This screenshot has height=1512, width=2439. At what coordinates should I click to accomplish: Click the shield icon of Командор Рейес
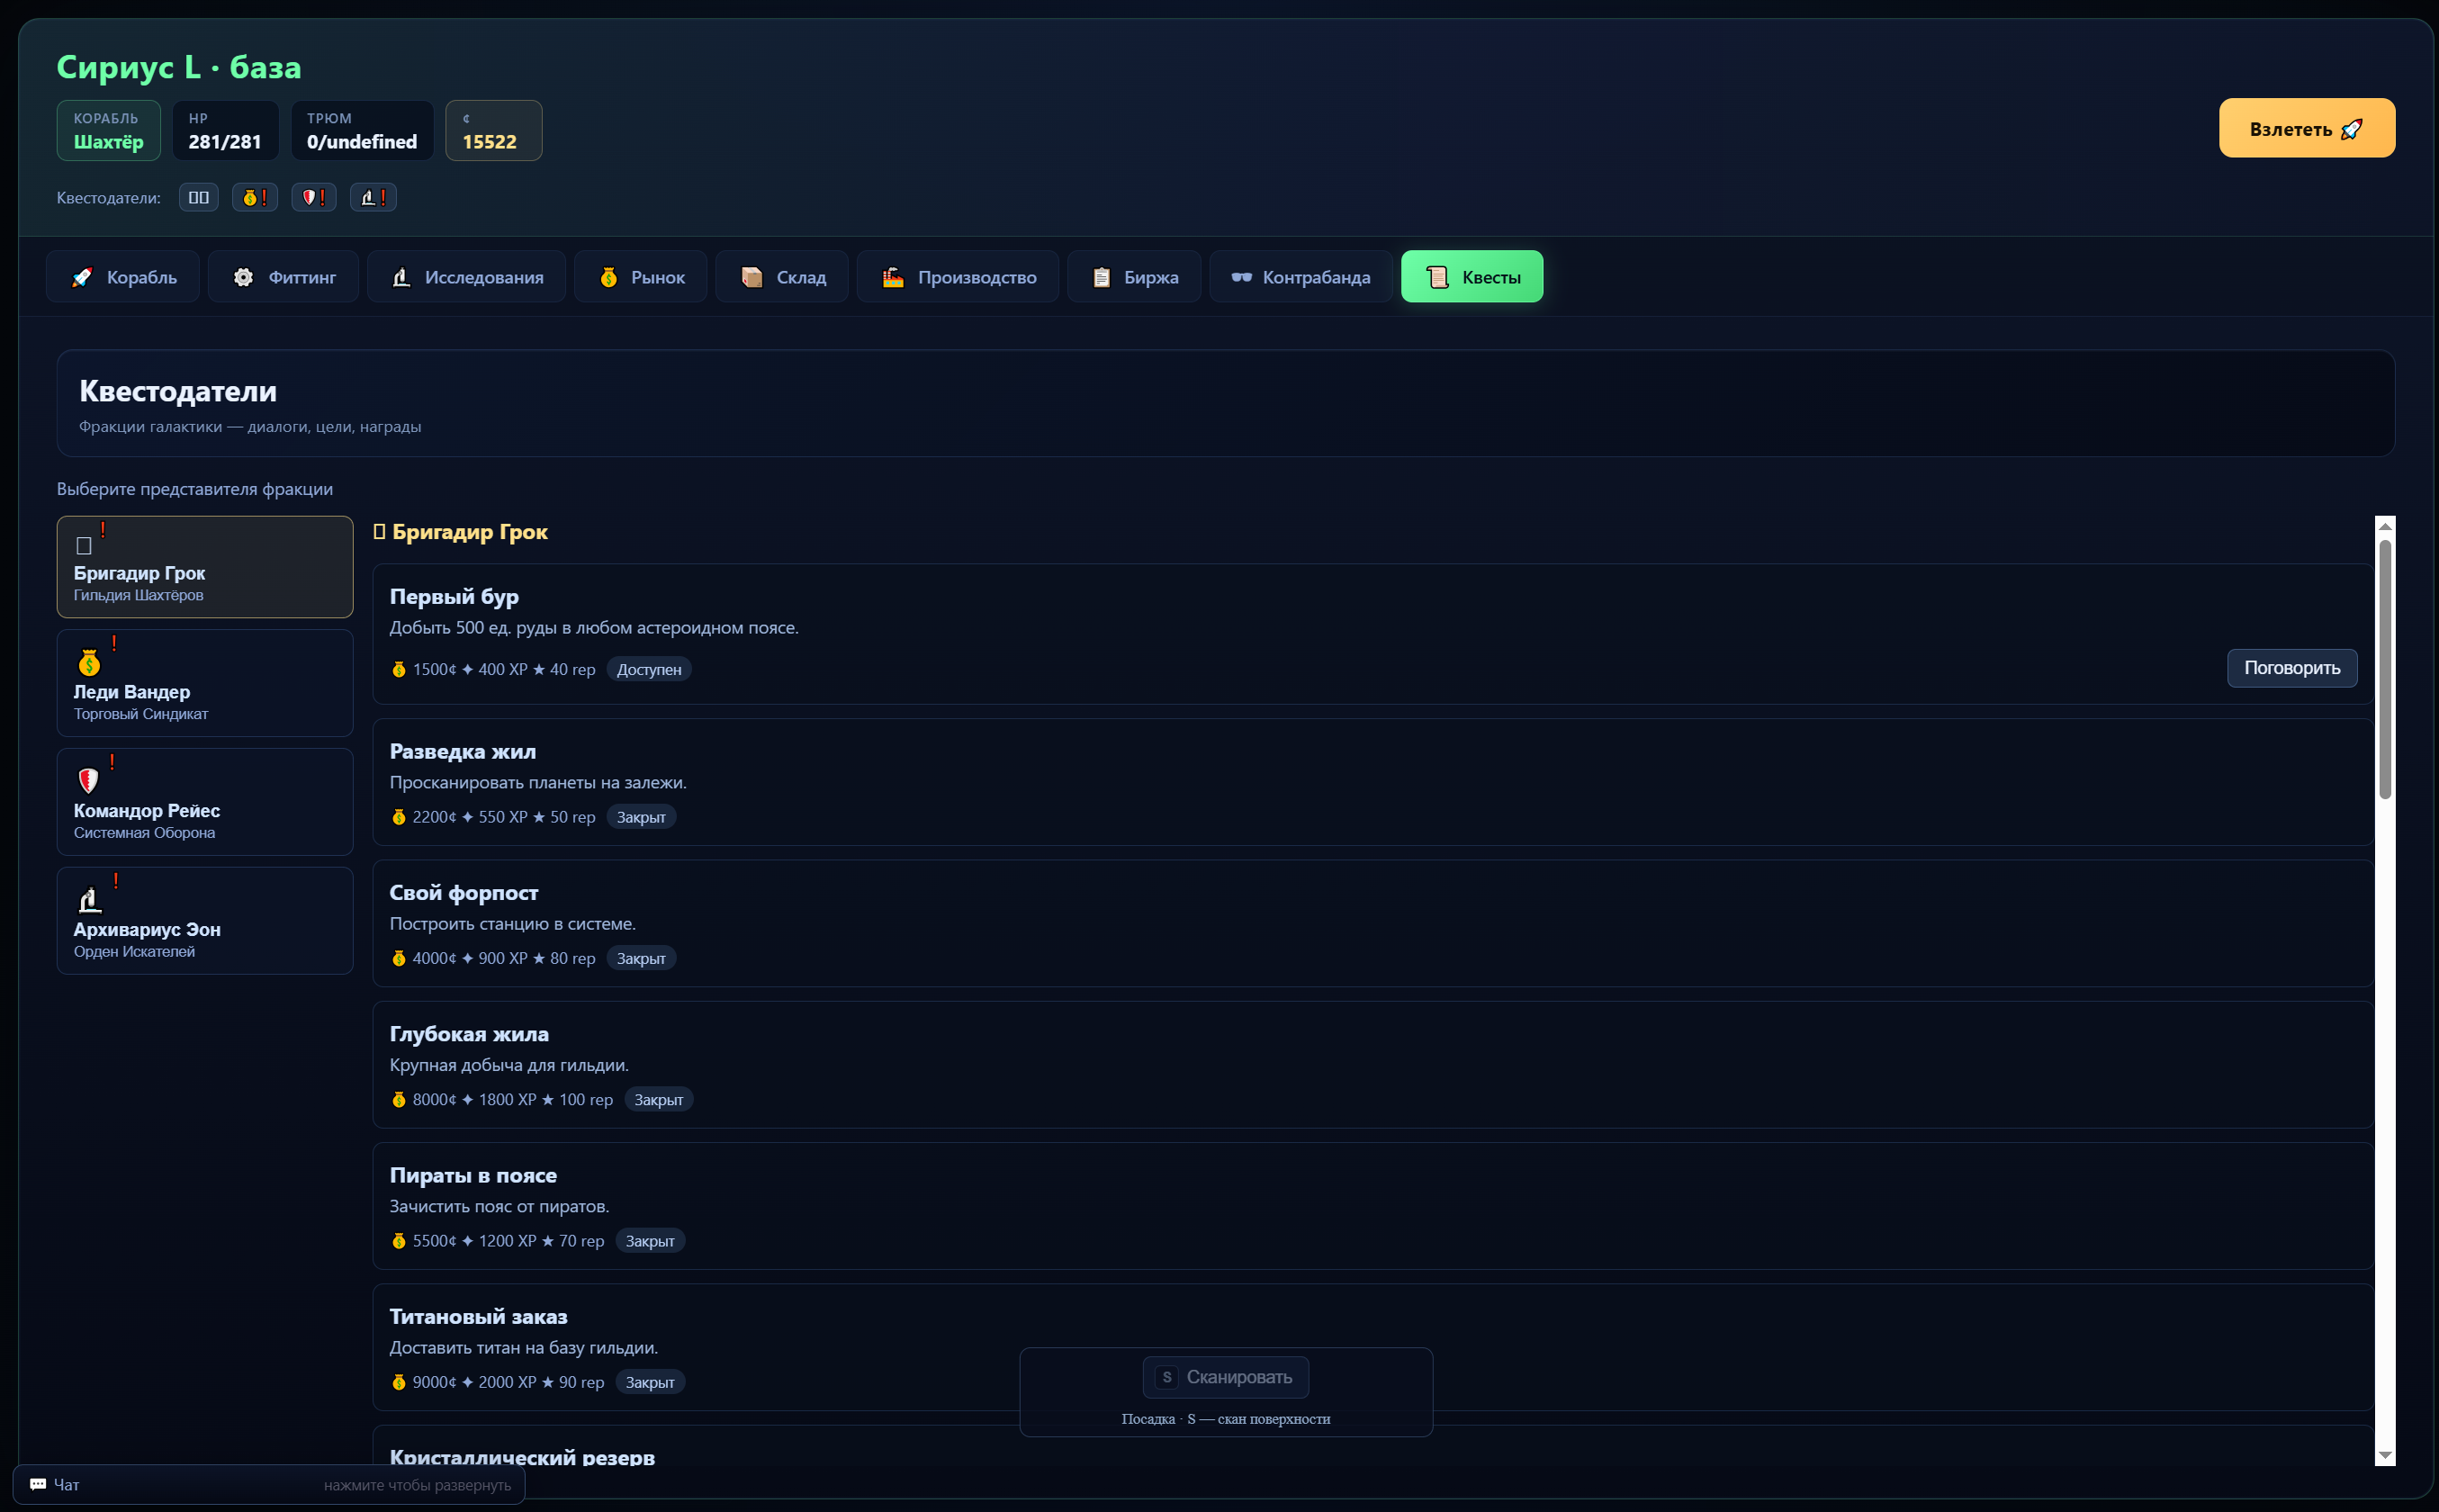(88, 780)
